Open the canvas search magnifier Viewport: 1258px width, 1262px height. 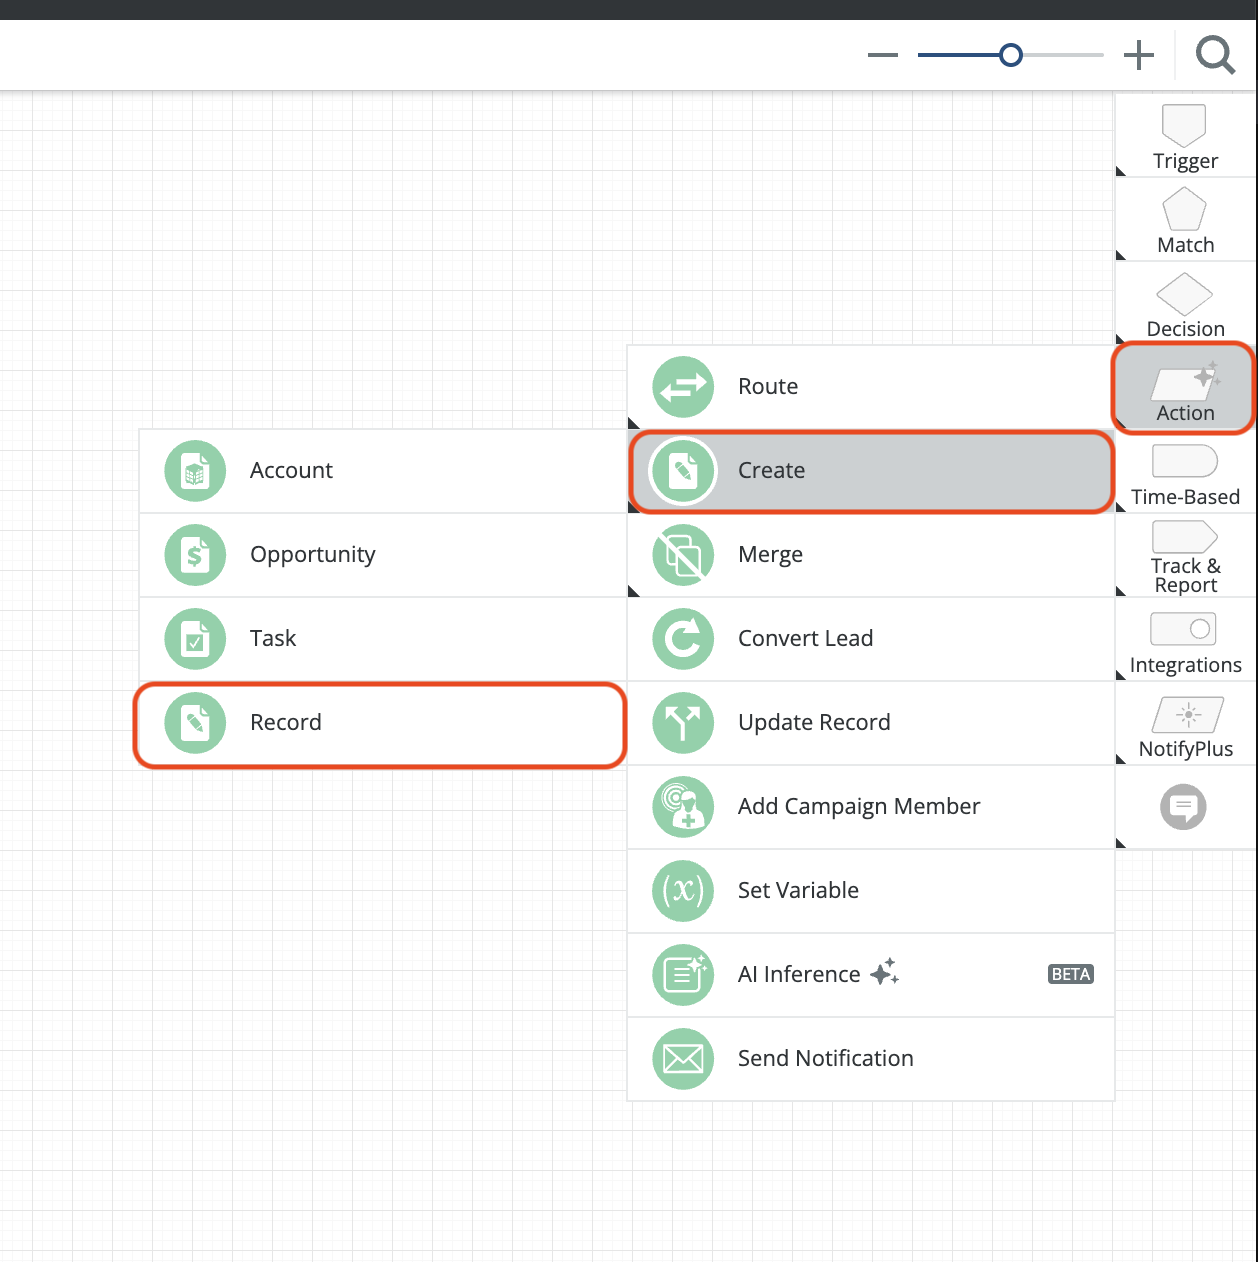[x=1215, y=55]
